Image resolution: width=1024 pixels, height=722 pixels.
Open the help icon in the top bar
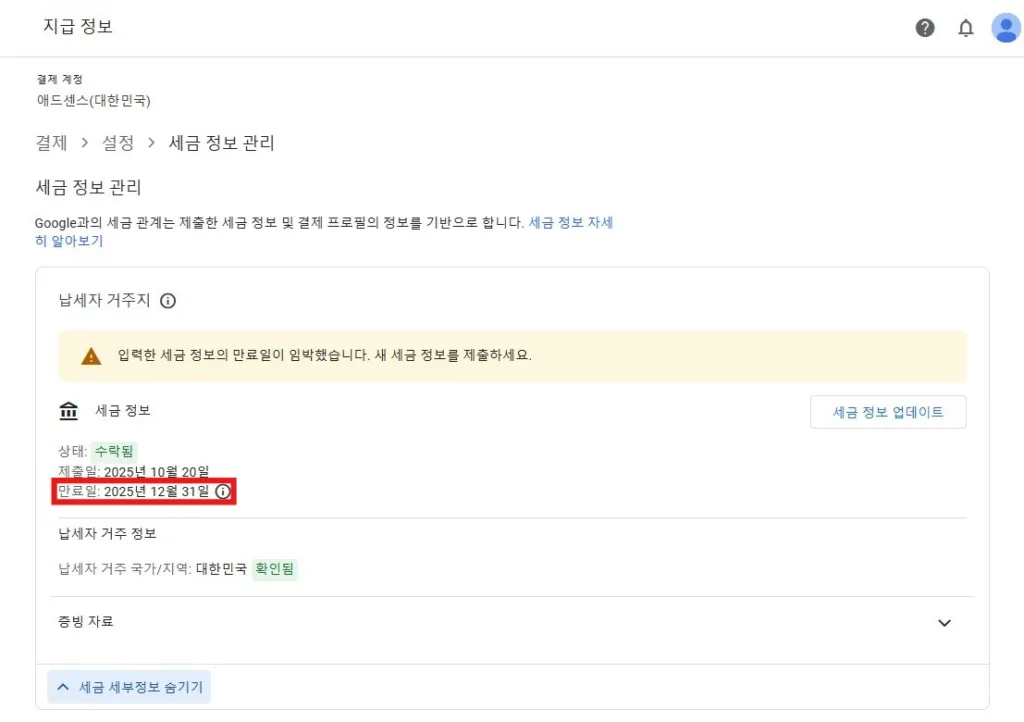(x=925, y=27)
